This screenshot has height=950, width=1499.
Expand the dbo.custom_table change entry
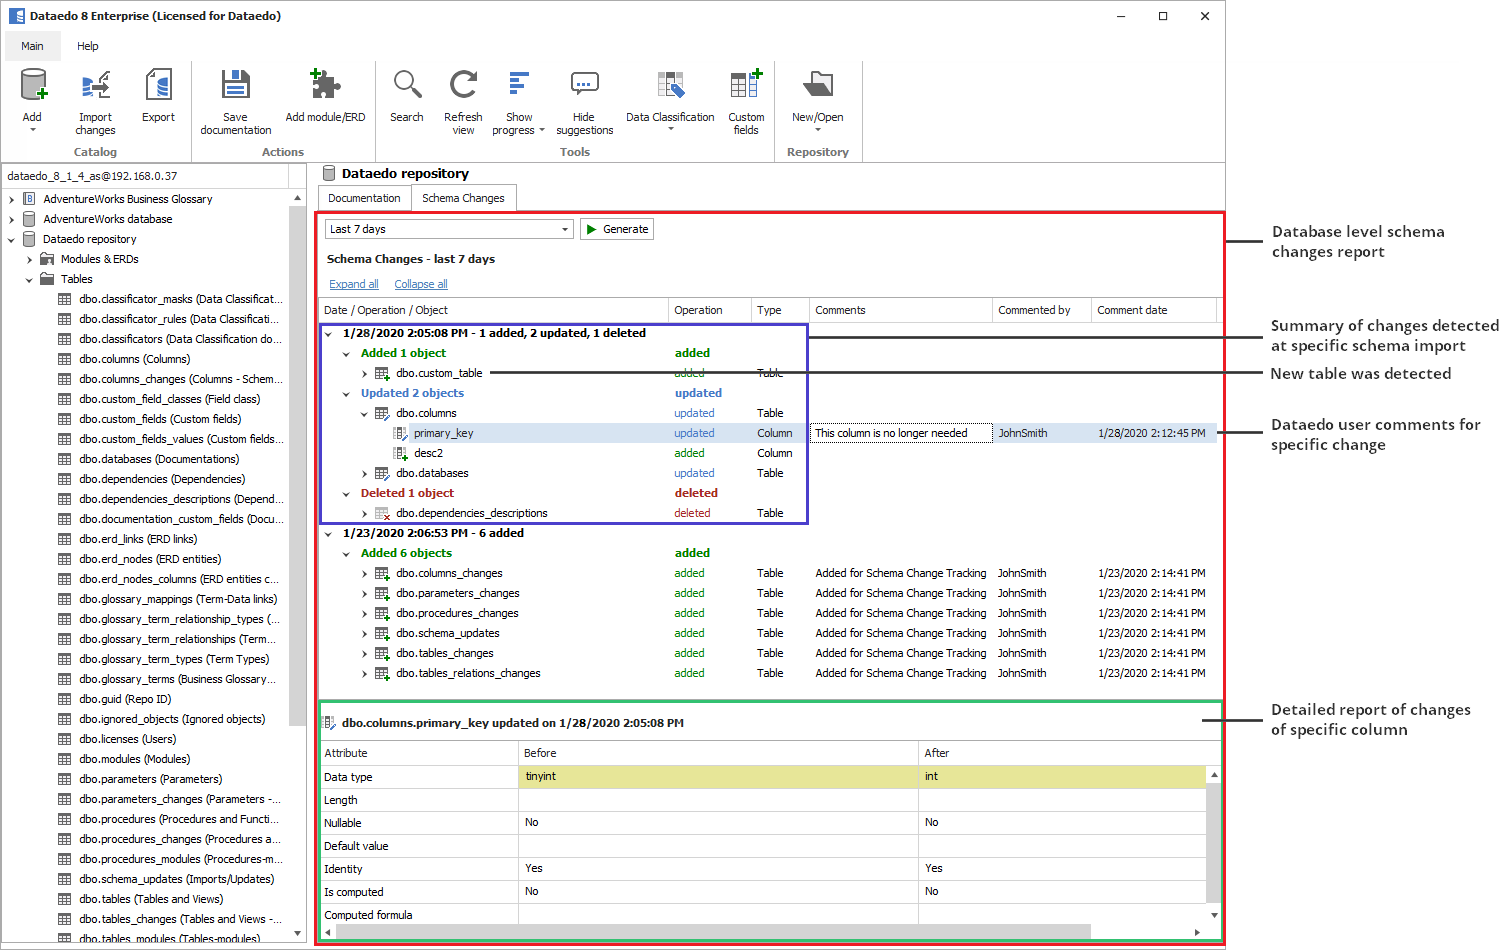(x=364, y=373)
